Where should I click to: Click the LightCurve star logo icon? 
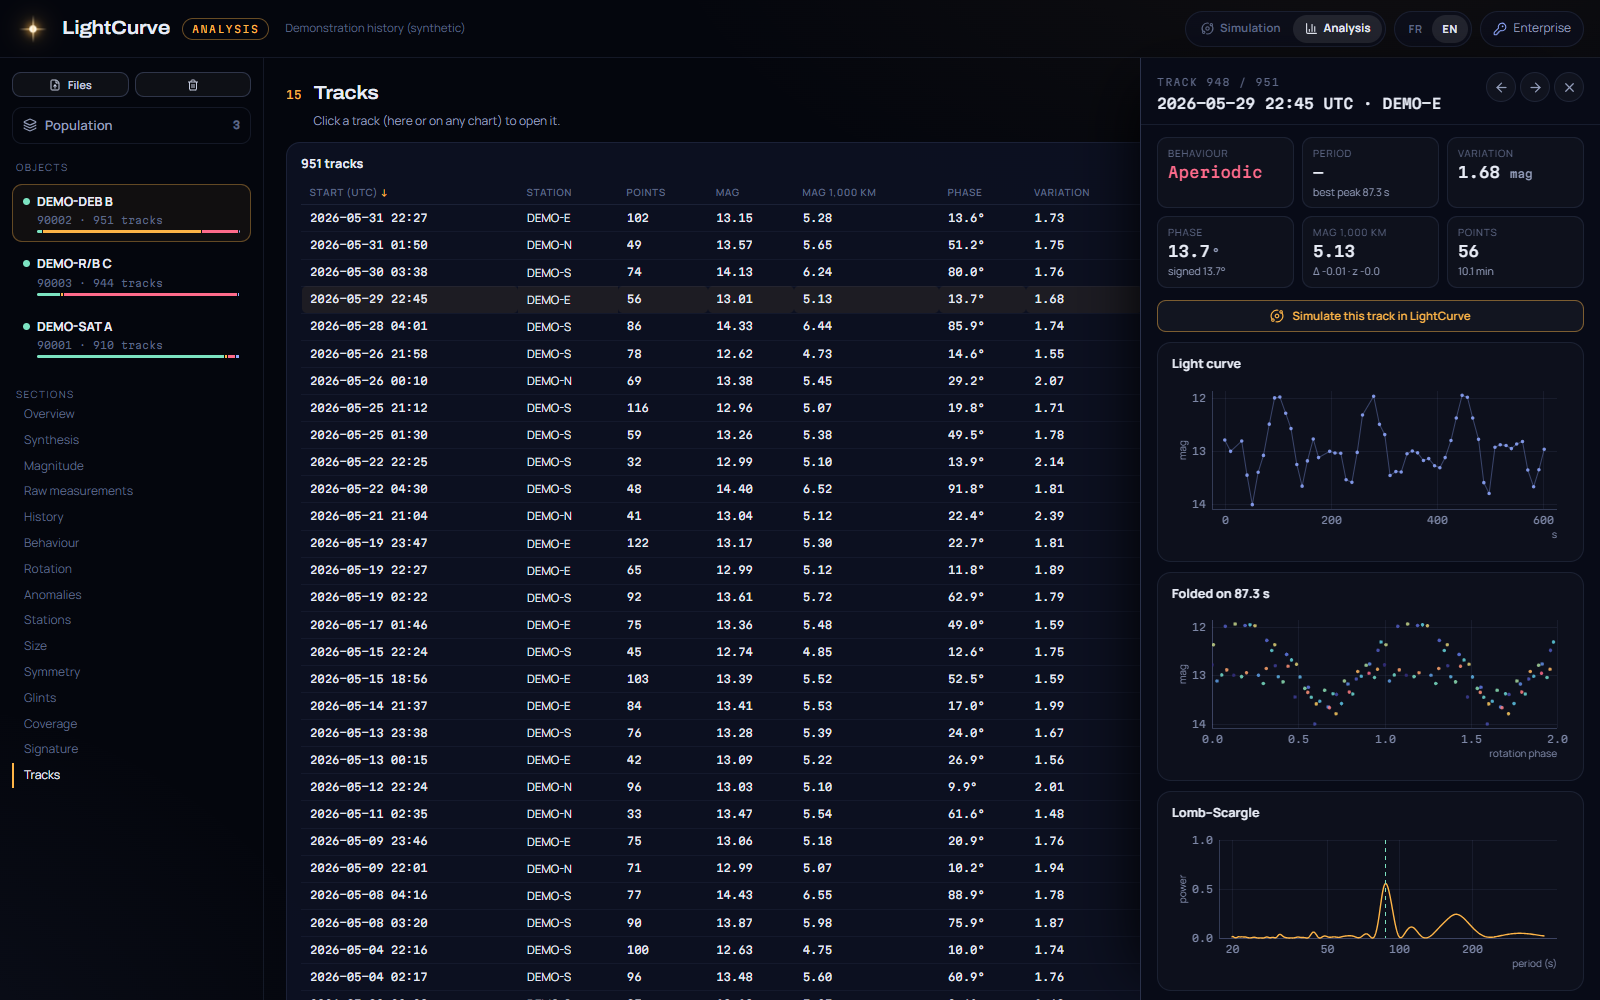pyautogui.click(x=33, y=29)
